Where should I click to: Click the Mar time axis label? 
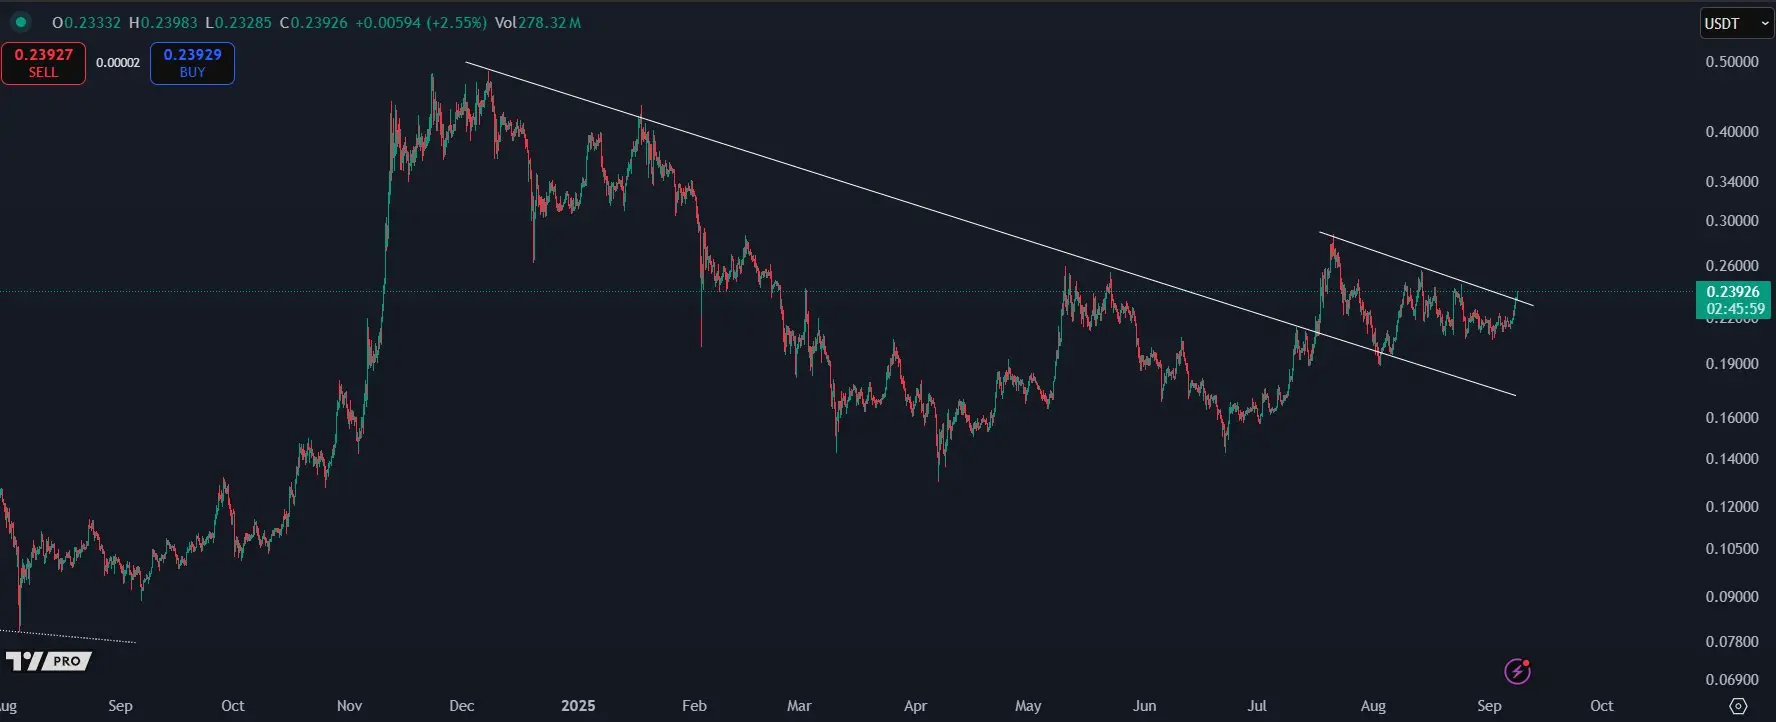tap(799, 706)
